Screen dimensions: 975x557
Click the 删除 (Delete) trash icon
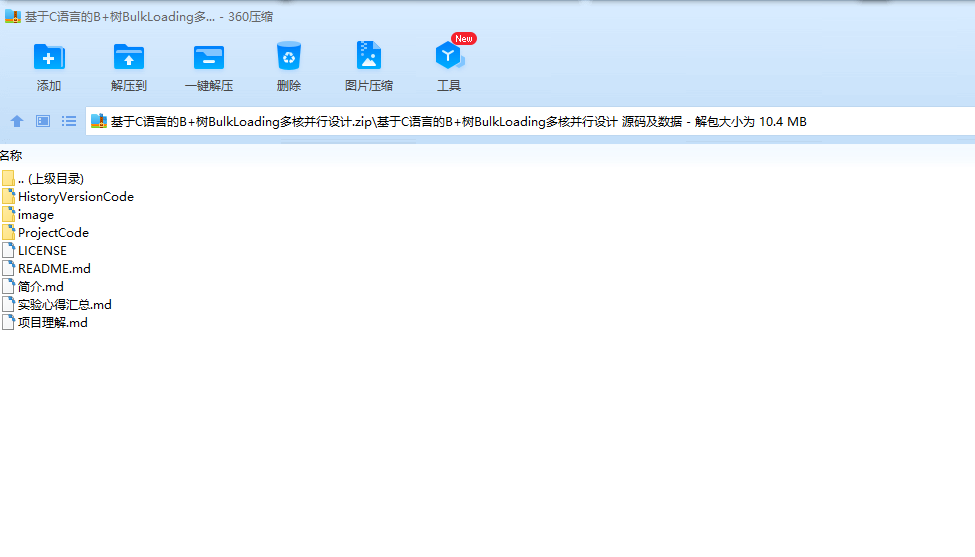(x=289, y=56)
